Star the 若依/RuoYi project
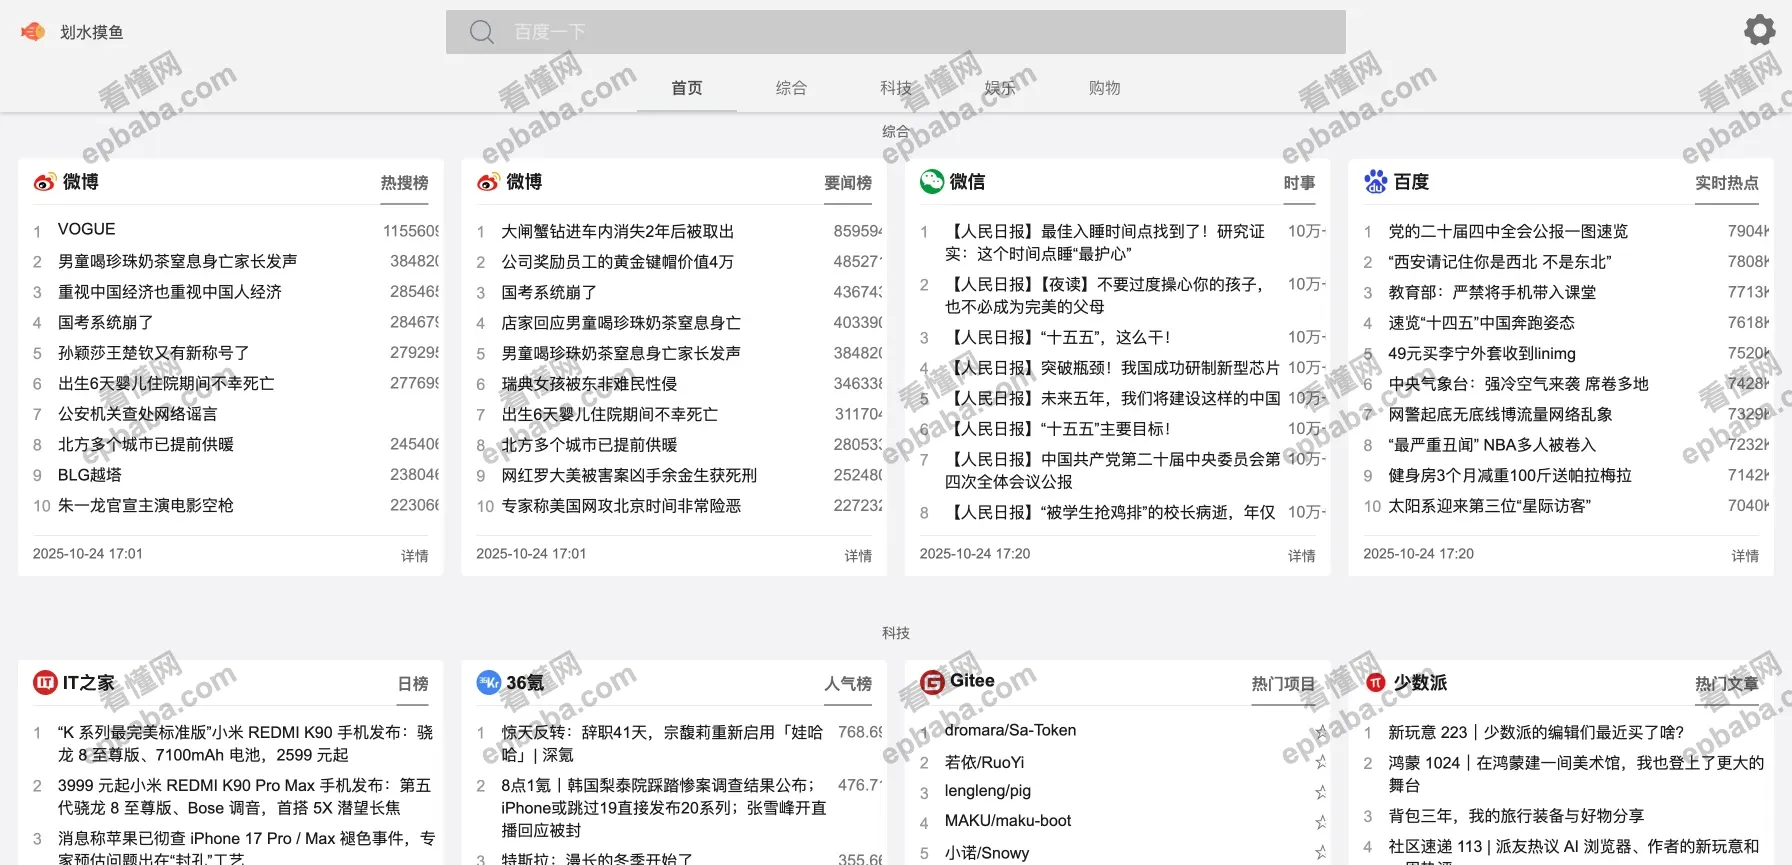 pyautogui.click(x=1320, y=763)
